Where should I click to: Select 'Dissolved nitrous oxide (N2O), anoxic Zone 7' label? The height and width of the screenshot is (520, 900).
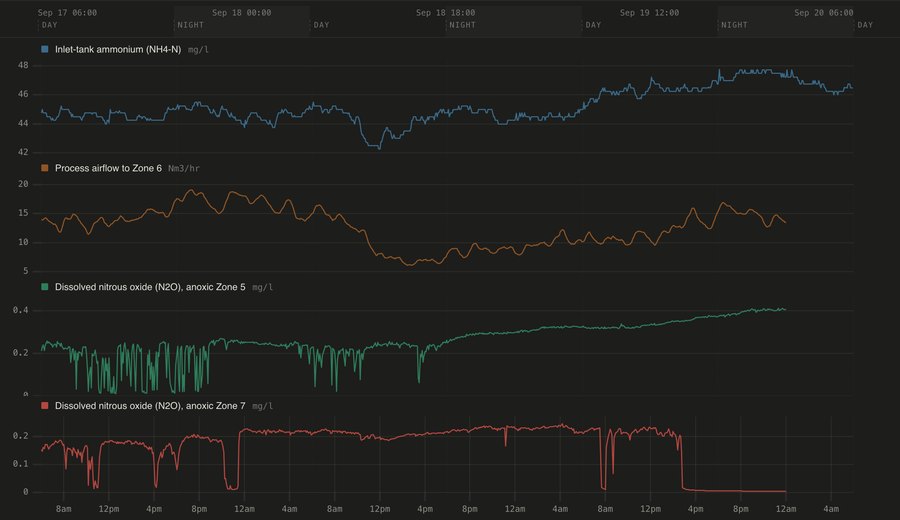[150, 406]
